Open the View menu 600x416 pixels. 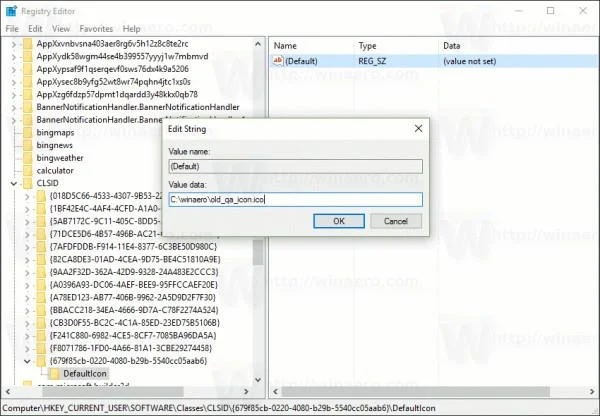pyautogui.click(x=61, y=29)
